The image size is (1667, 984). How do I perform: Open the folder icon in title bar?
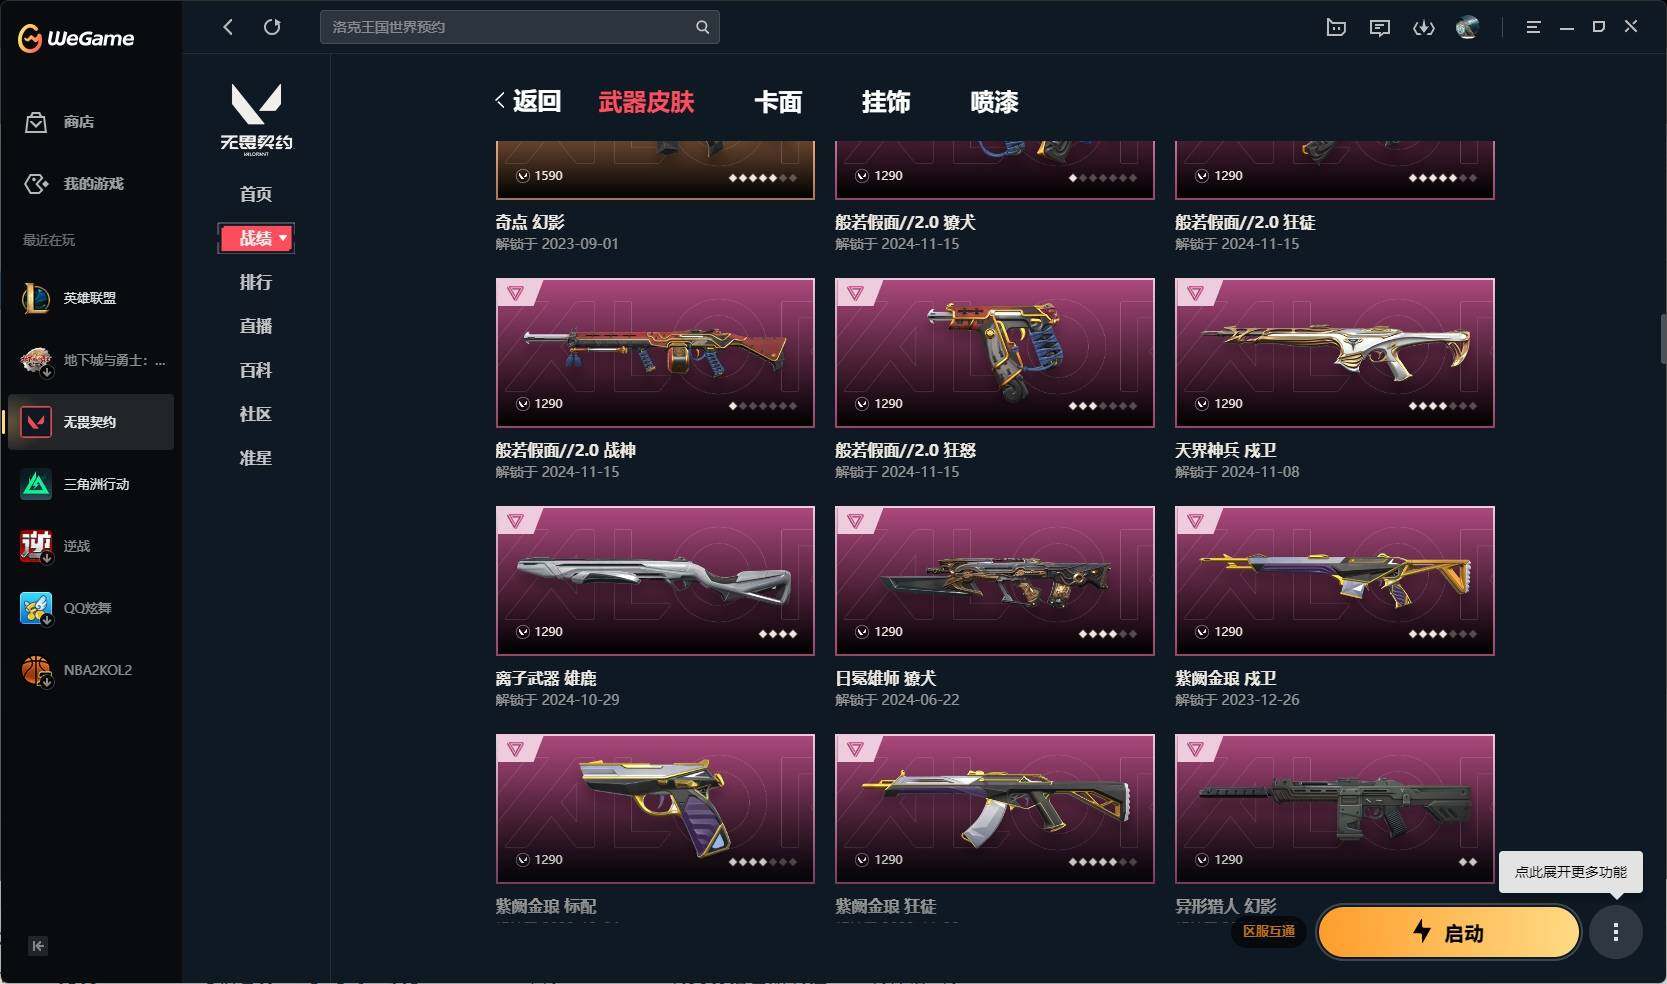1336,28
